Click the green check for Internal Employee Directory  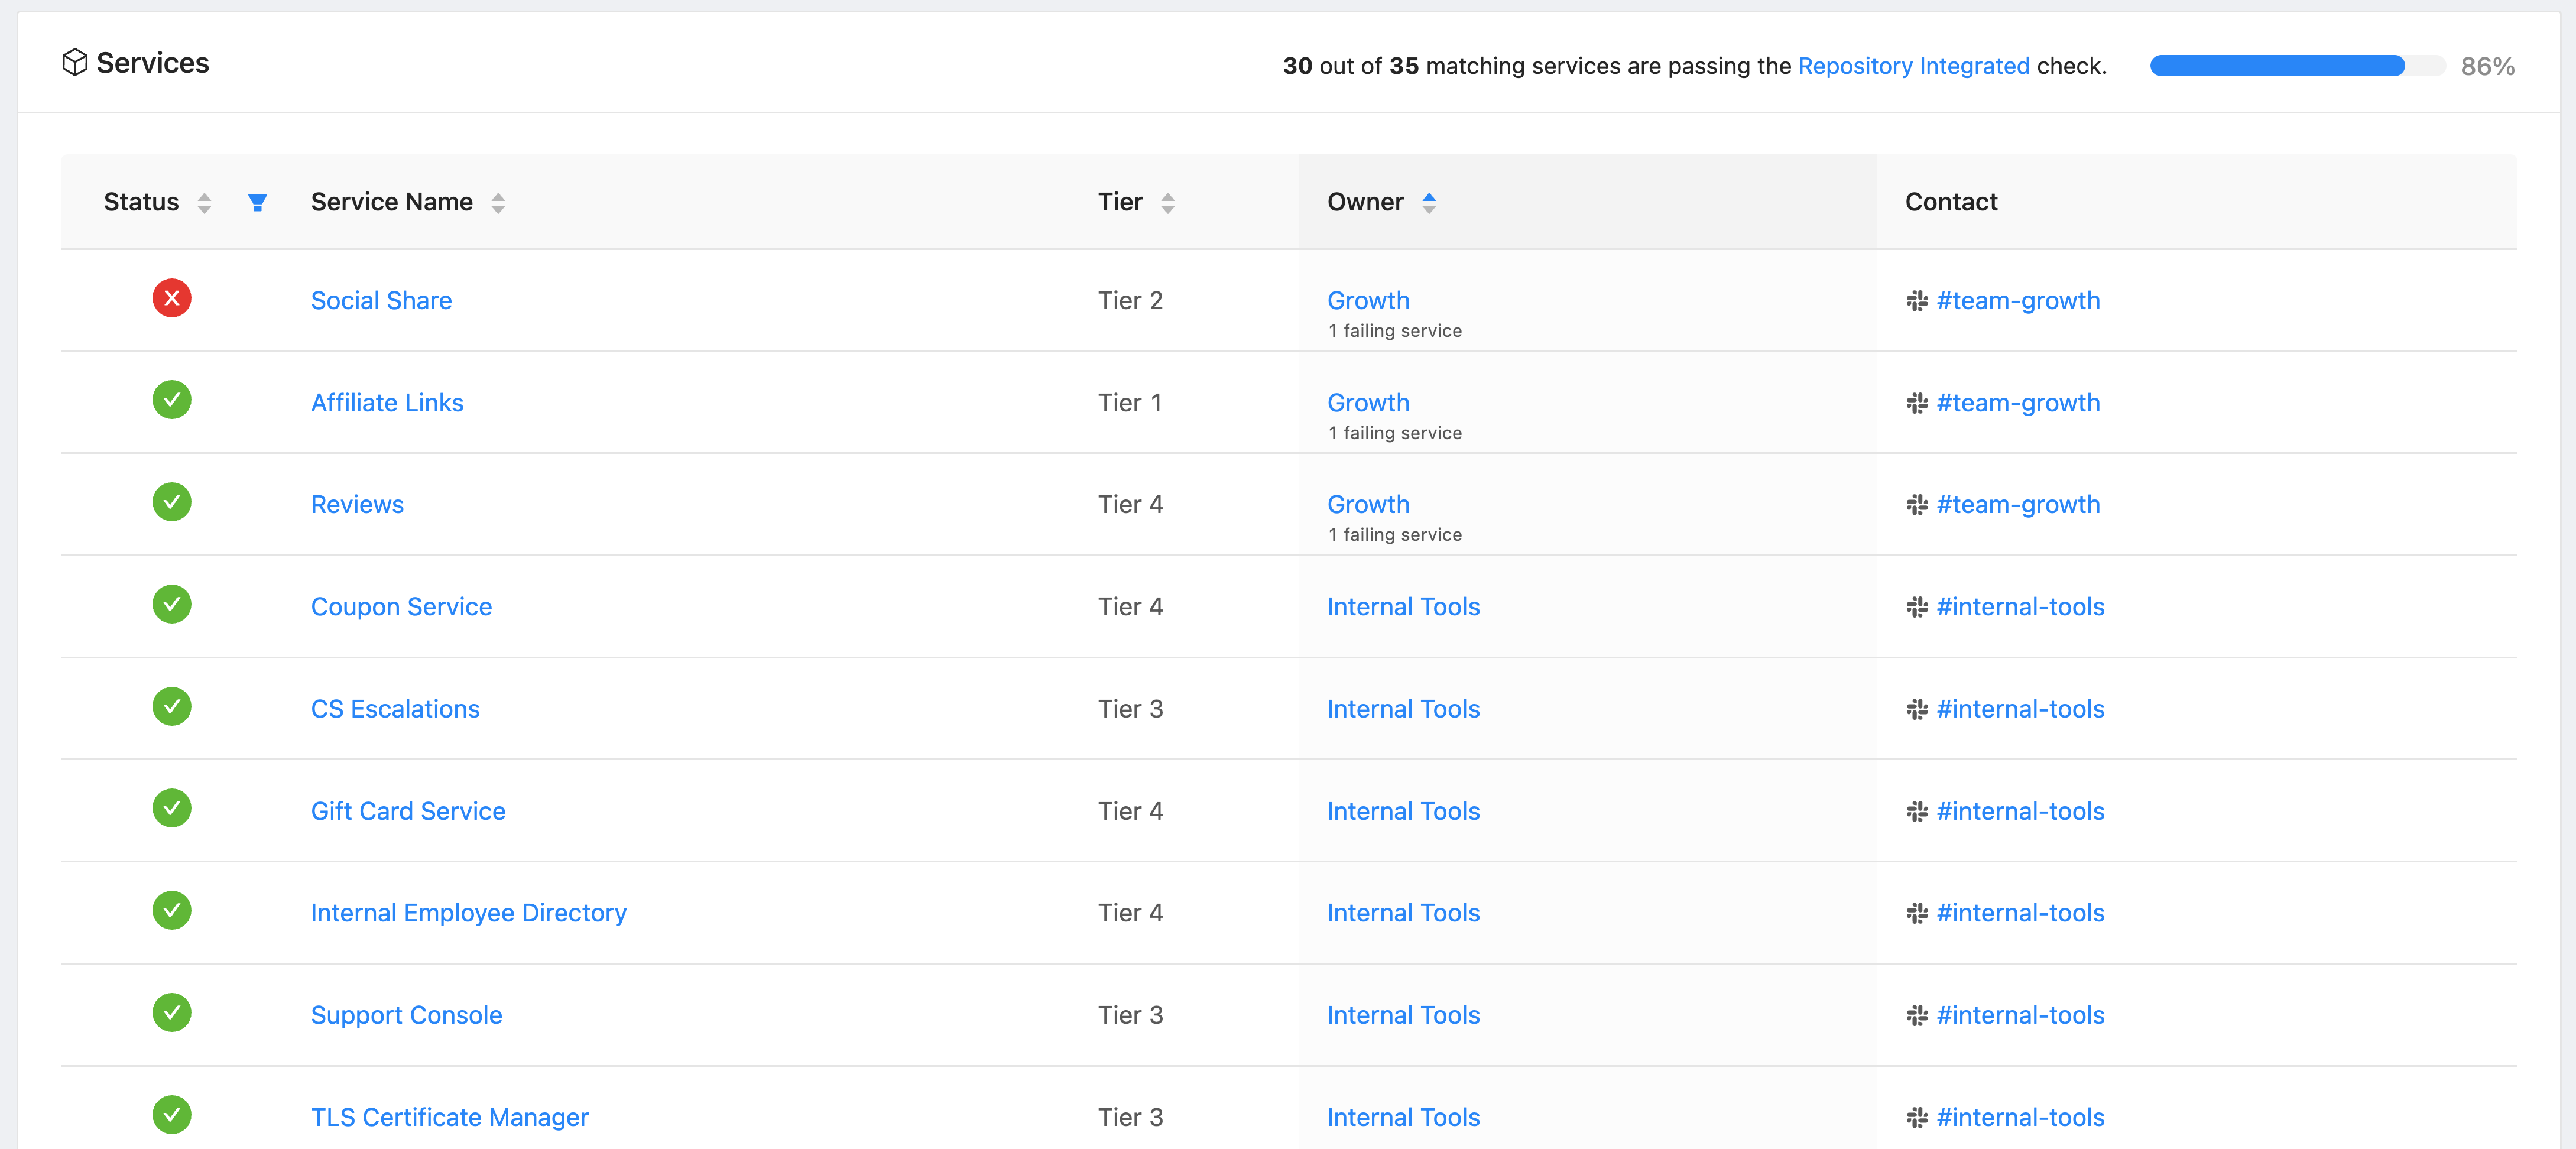click(172, 910)
